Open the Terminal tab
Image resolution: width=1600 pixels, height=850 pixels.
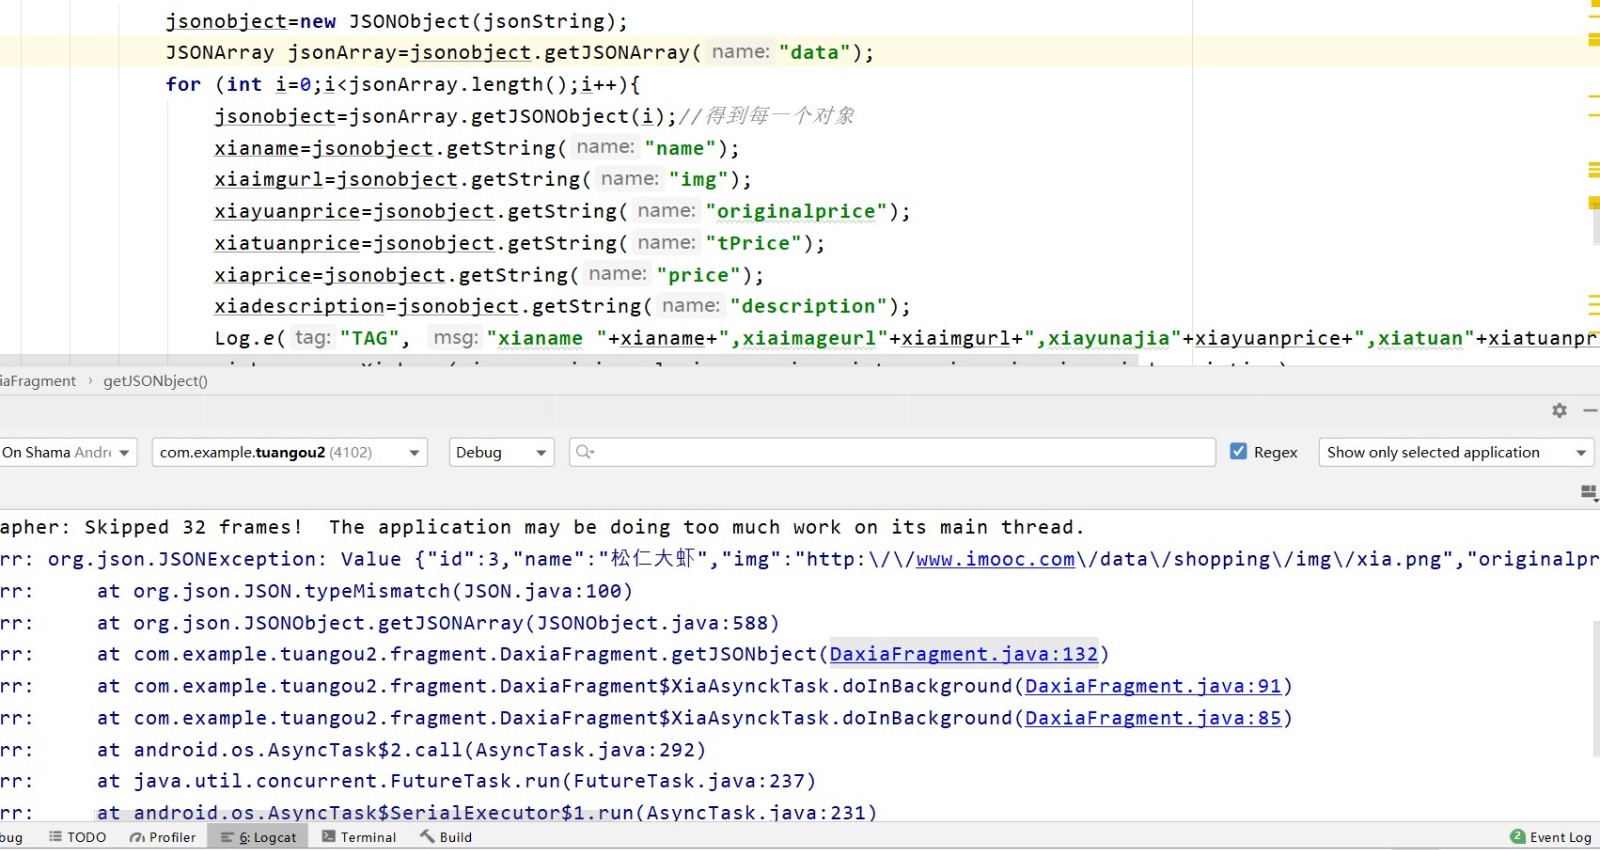359,837
